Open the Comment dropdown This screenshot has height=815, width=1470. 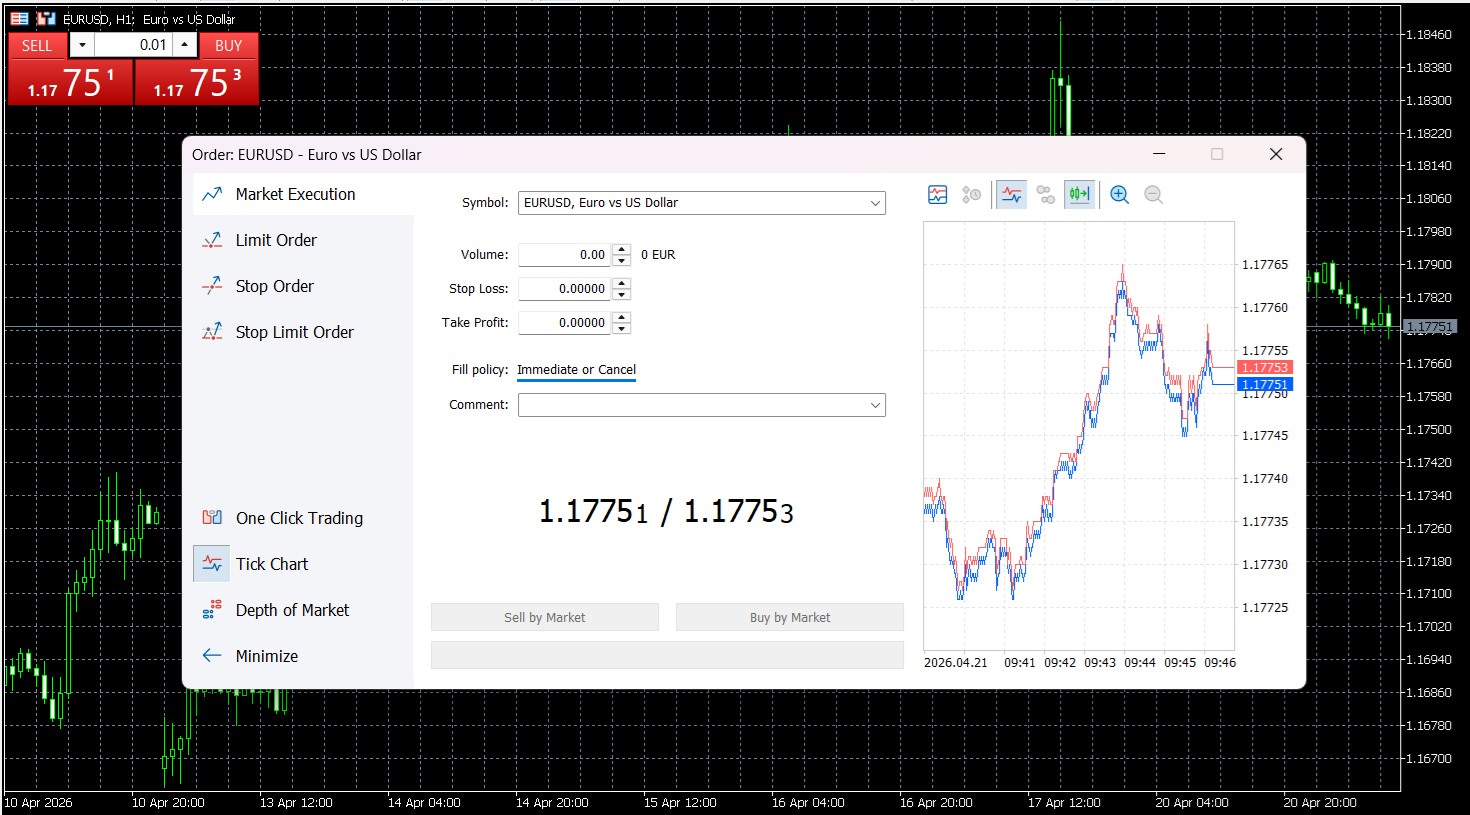(701, 405)
